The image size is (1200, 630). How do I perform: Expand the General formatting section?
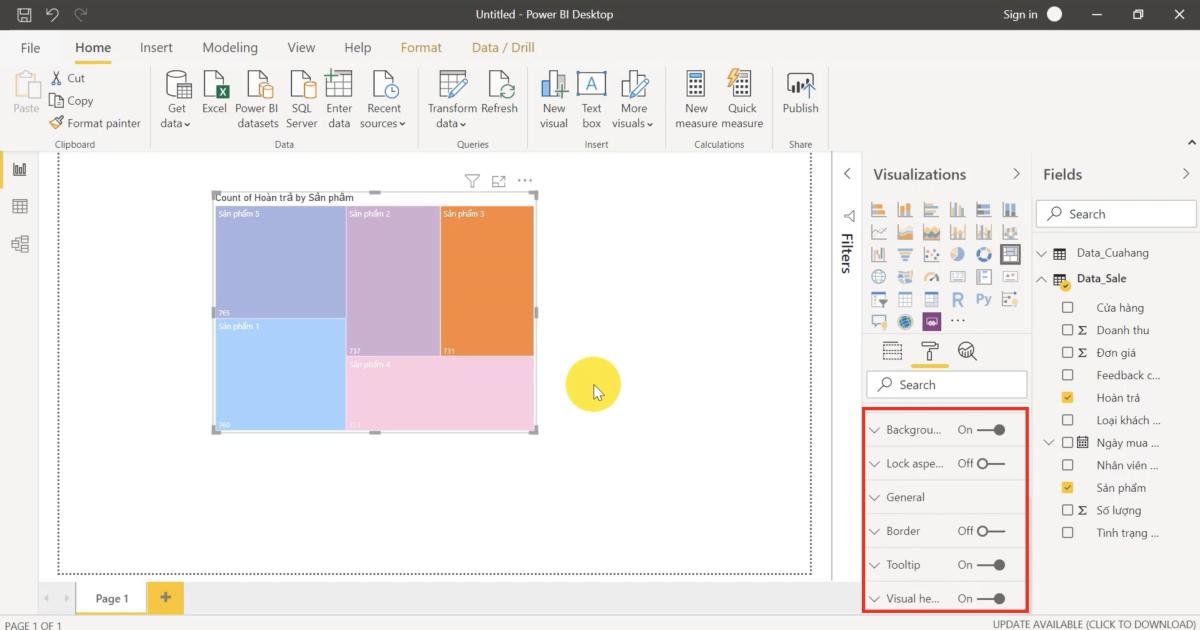878,496
